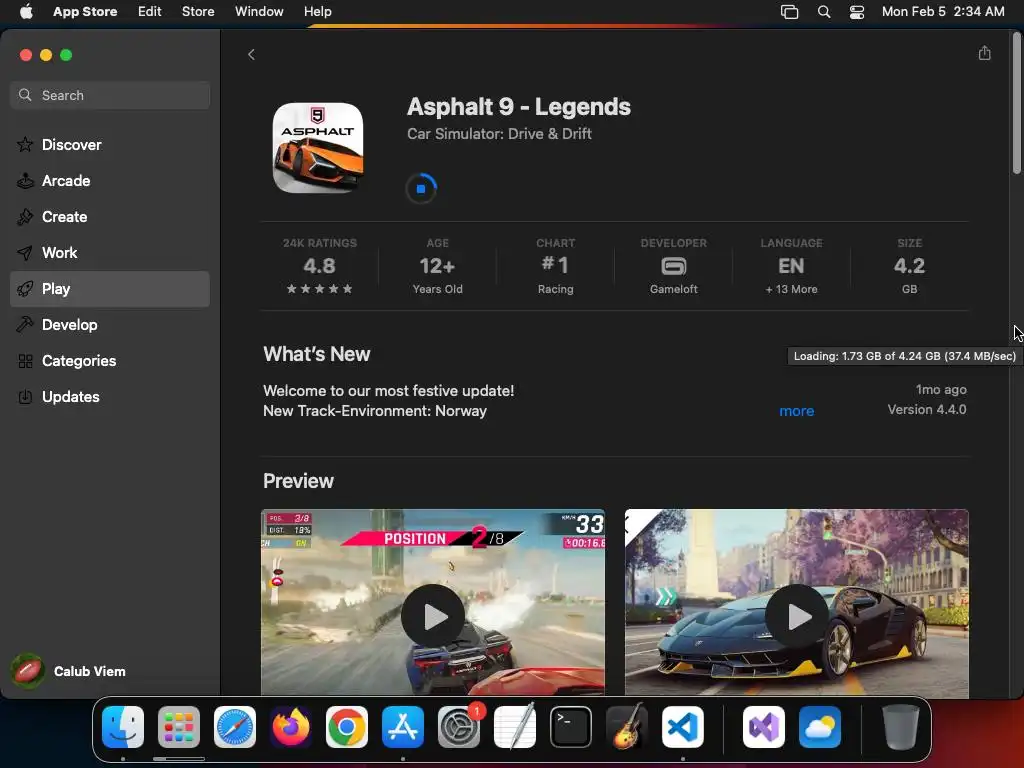This screenshot has width=1024, height=768.
Task: Click the Version 4.4.0 text
Action: (x=927, y=409)
